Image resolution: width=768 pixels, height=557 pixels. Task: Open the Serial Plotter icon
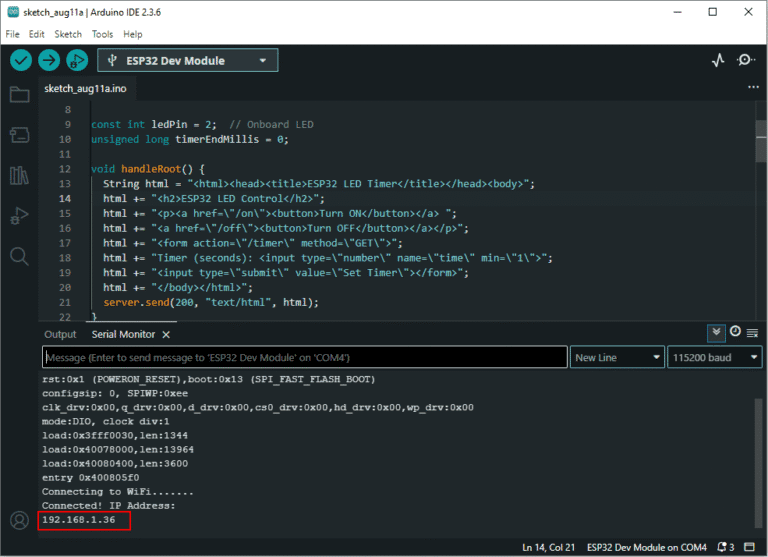click(x=718, y=60)
